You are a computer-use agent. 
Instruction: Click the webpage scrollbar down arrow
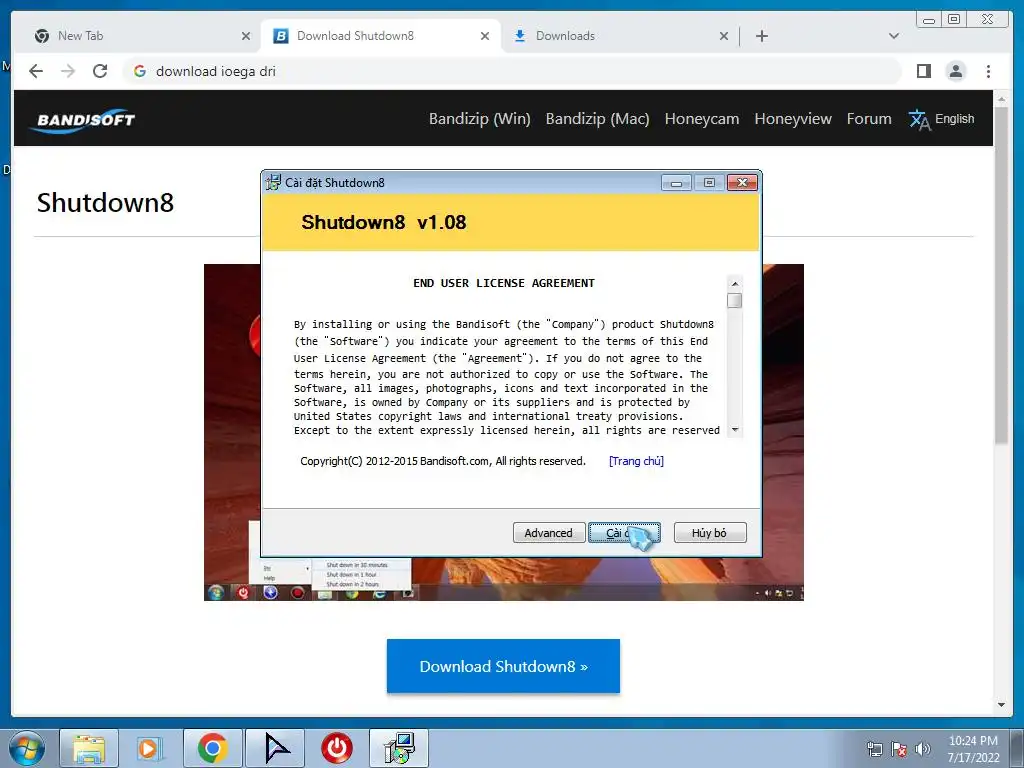[x=1001, y=705]
